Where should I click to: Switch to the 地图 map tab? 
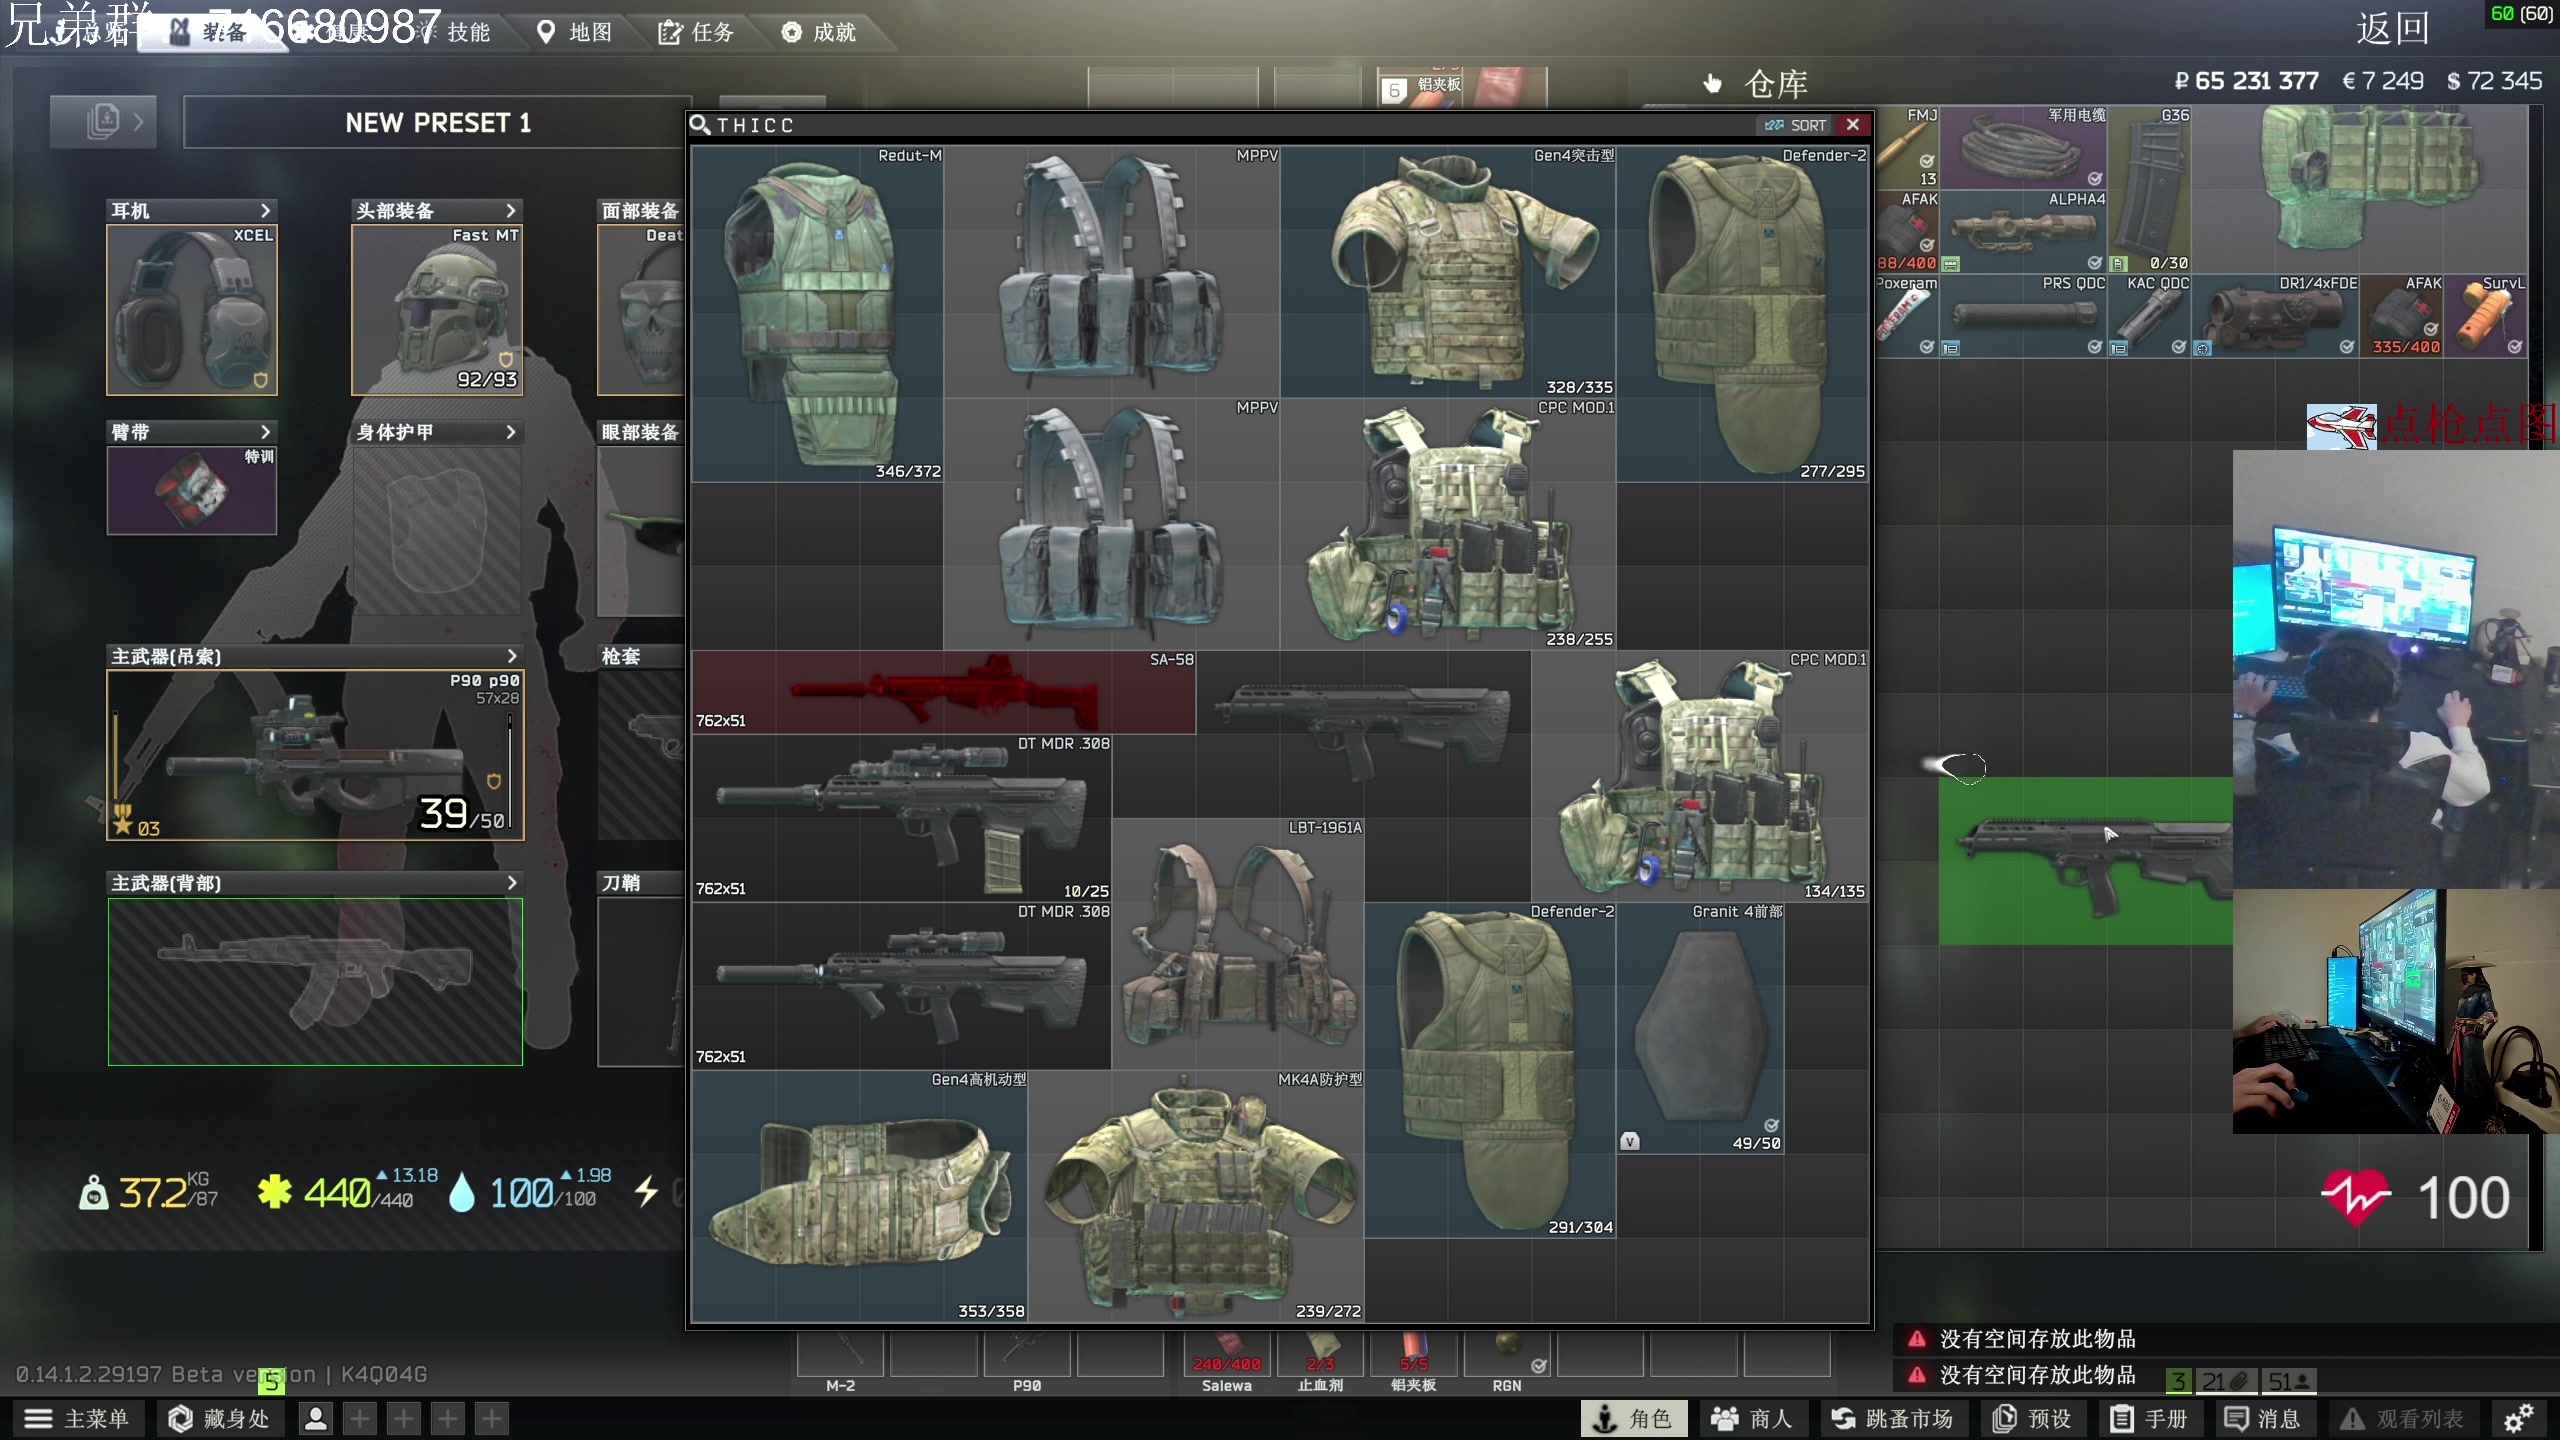575,32
